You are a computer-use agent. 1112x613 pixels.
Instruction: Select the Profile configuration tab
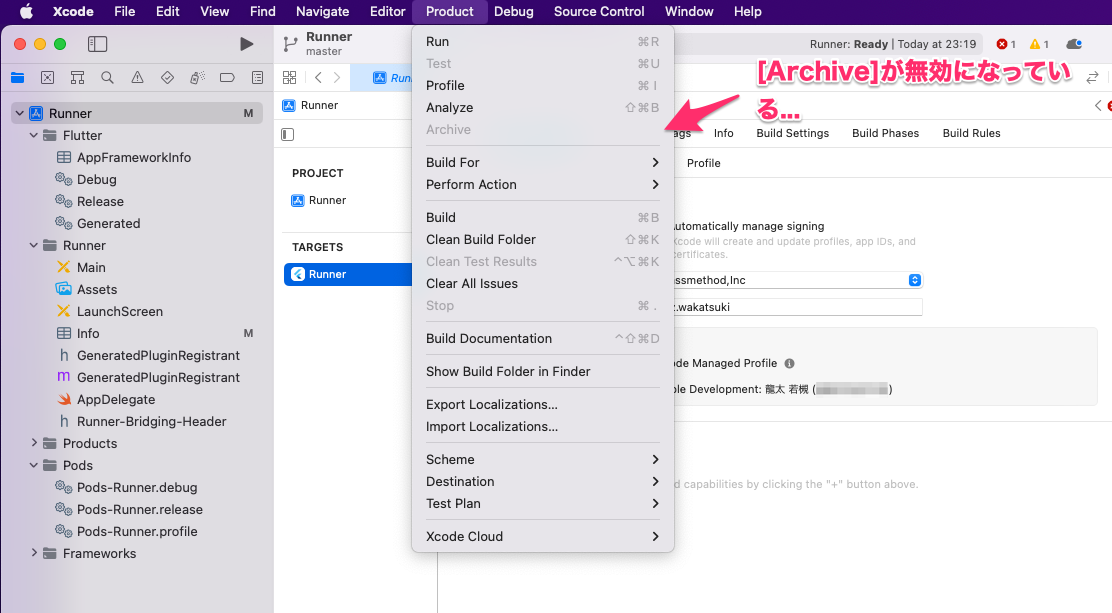704,163
